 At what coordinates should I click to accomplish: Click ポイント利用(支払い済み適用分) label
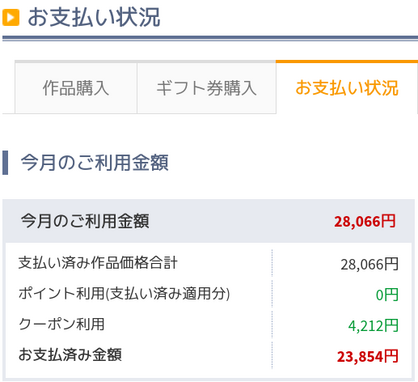[x=124, y=294]
